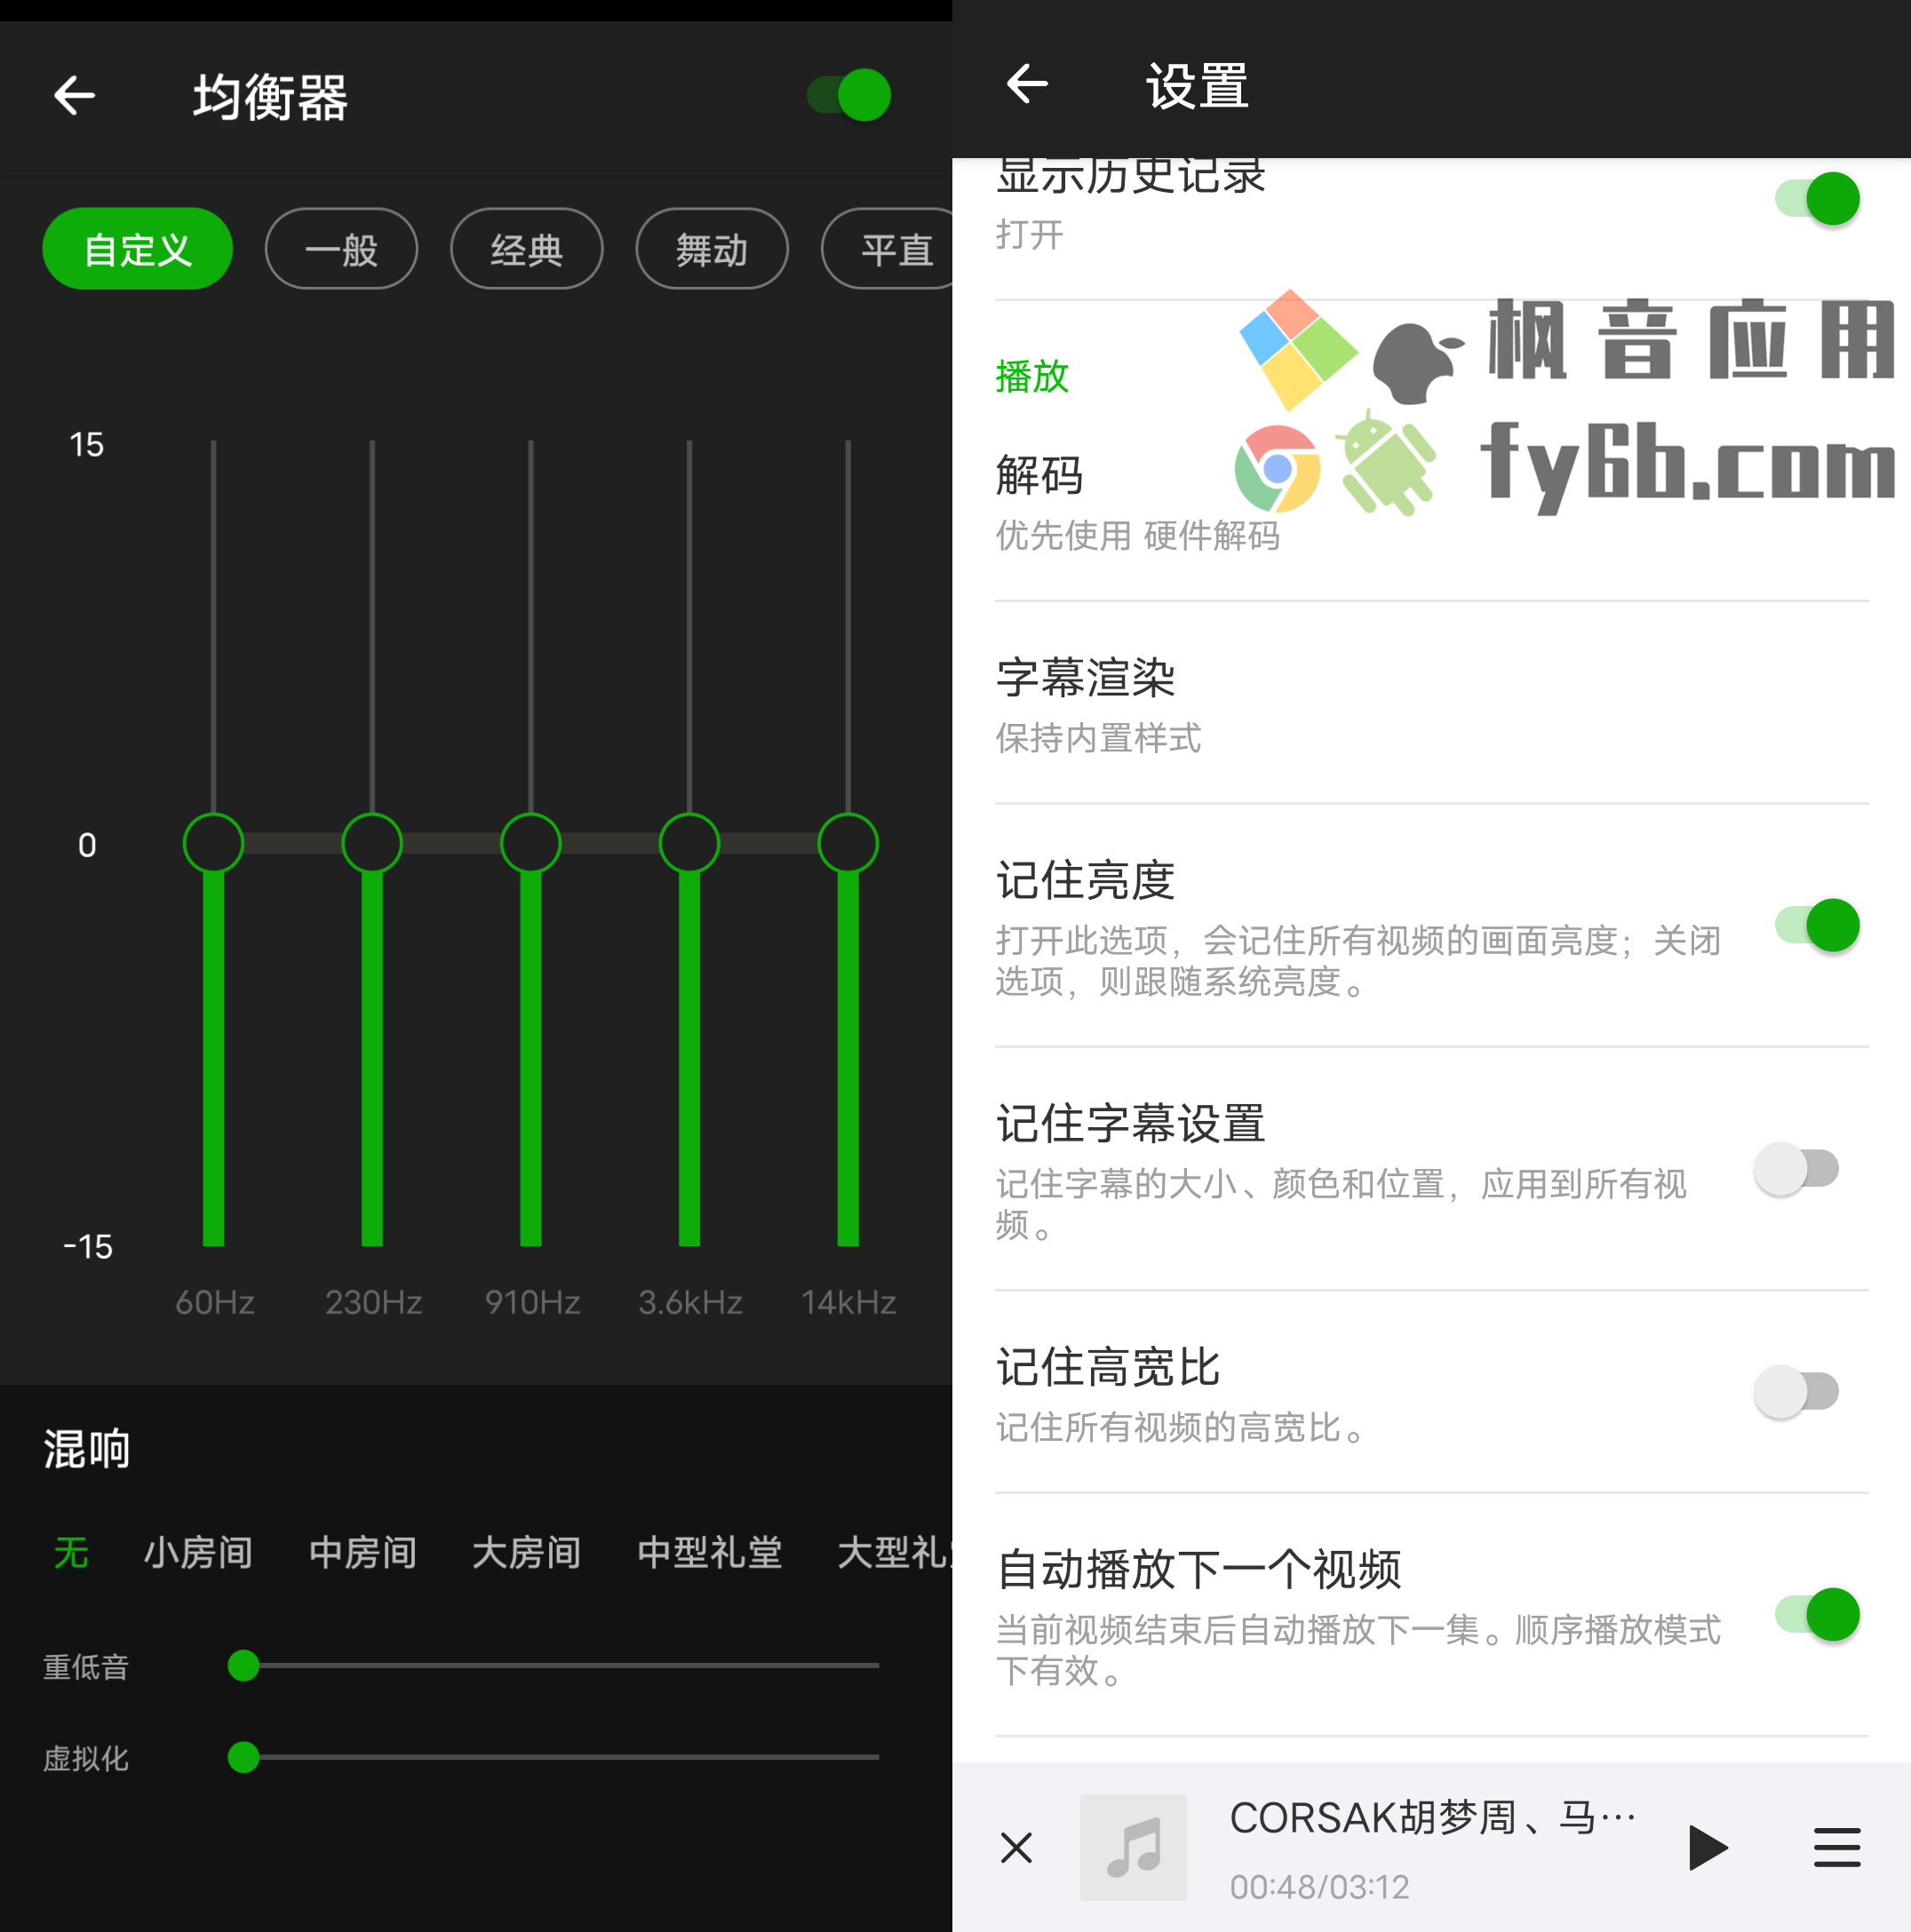This screenshot has width=1911, height=1932.
Task: Disable the 记住亮度 switch
Action: [1817, 925]
